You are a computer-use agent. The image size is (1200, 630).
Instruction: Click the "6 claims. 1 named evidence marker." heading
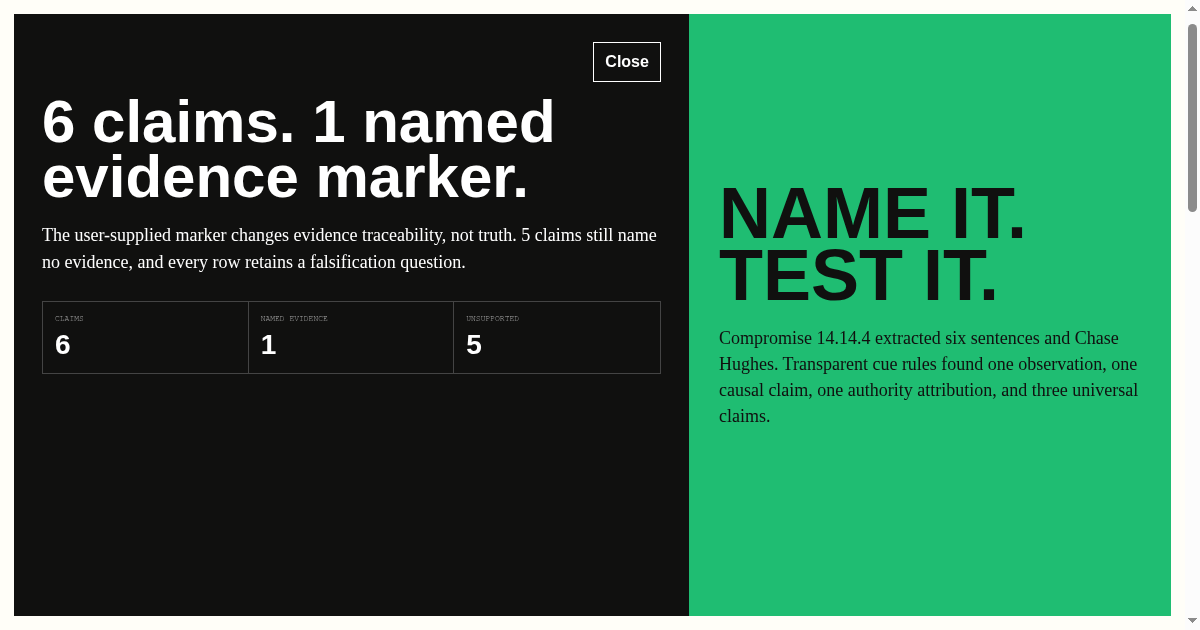pos(298,149)
